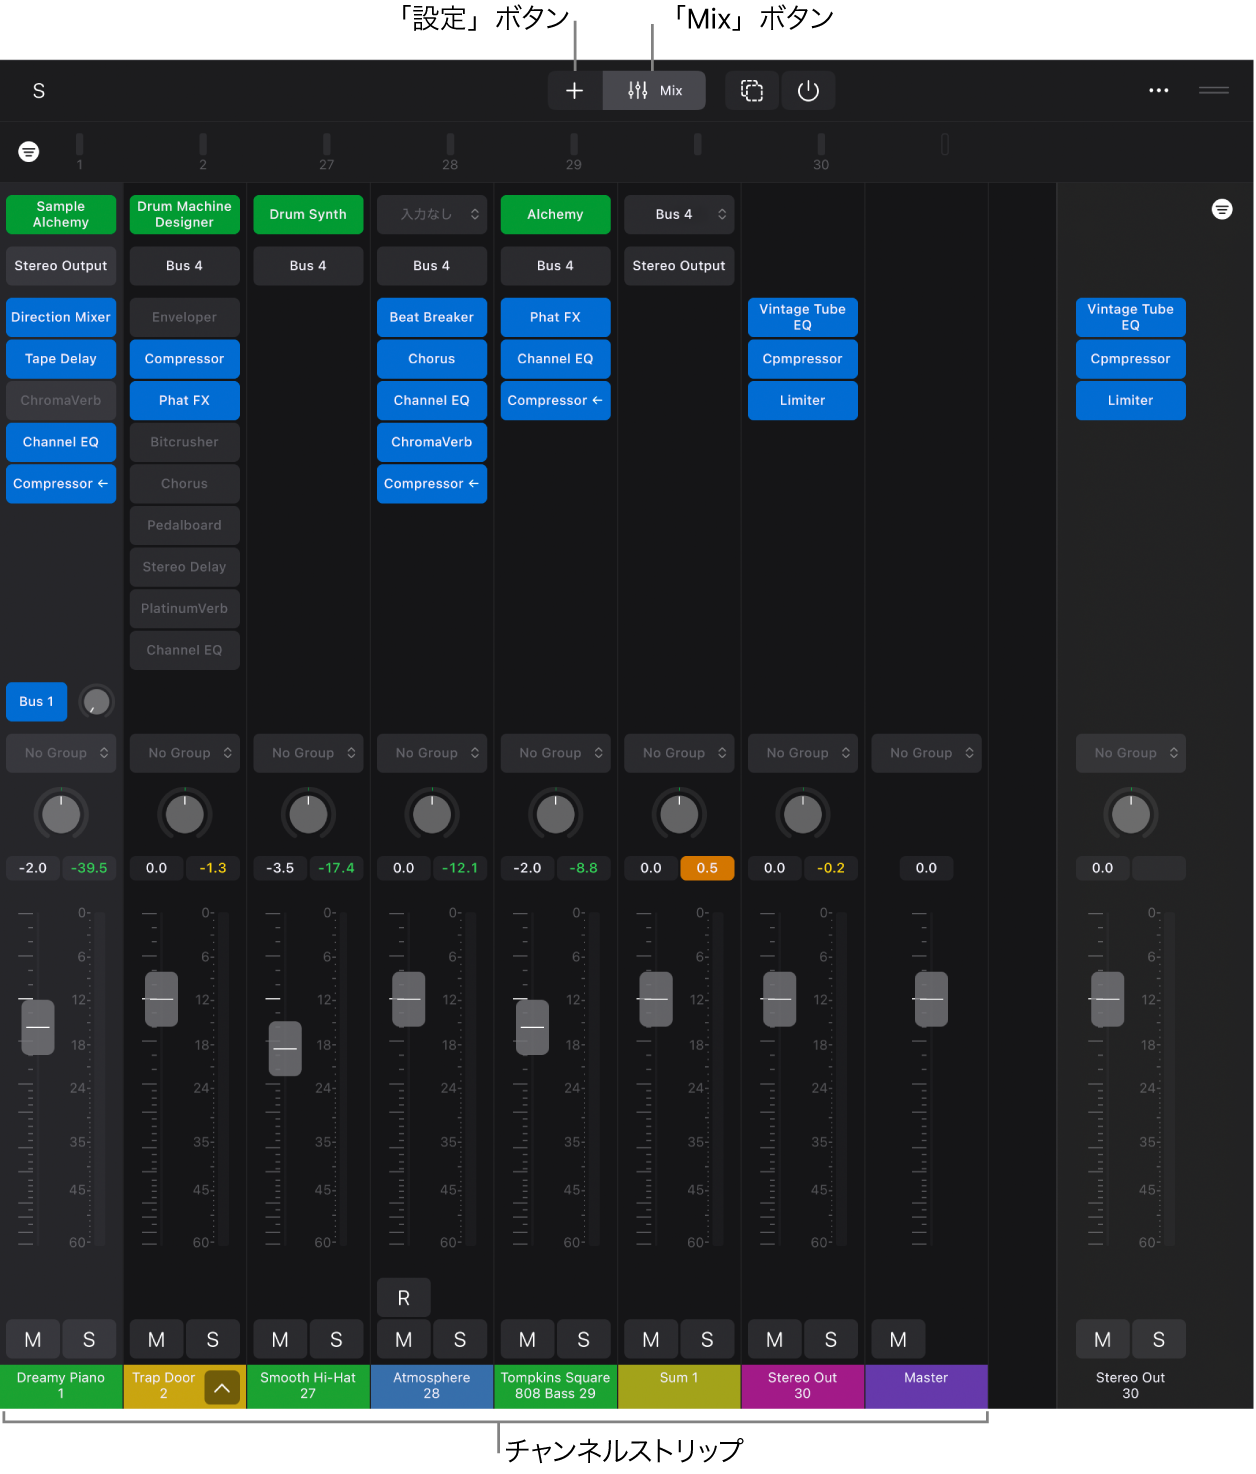1256x1474 pixels.
Task: Open the 入力なし input dropdown
Action: click(432, 214)
